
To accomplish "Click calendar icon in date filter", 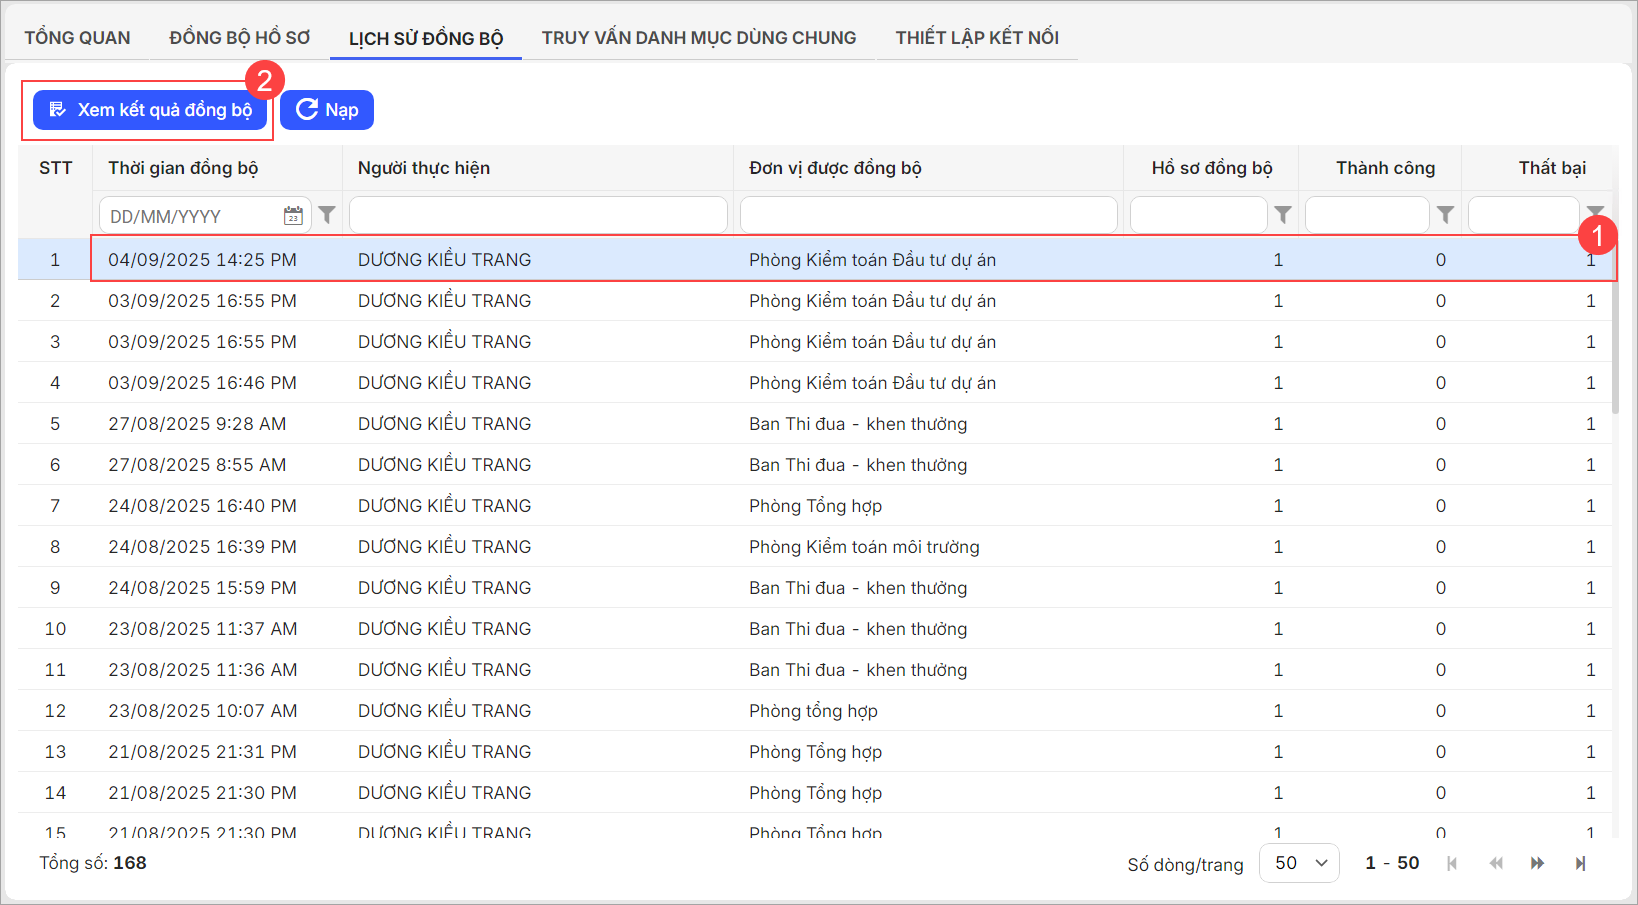I will point(293,216).
